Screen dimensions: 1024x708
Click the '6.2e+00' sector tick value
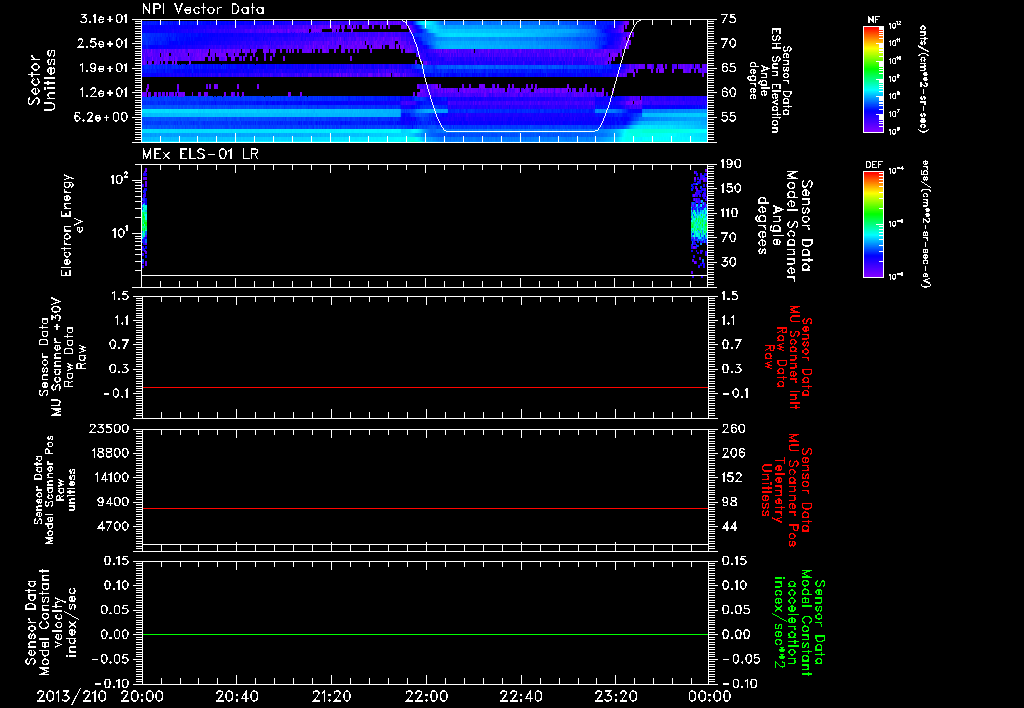pyautogui.click(x=103, y=118)
